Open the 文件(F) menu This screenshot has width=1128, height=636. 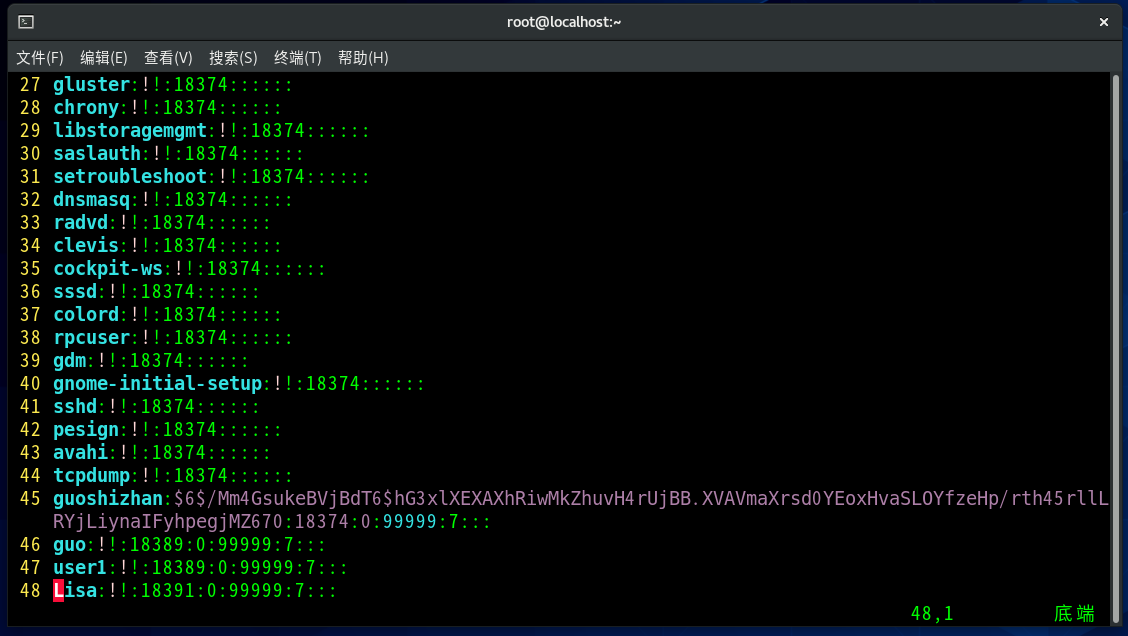tap(40, 58)
